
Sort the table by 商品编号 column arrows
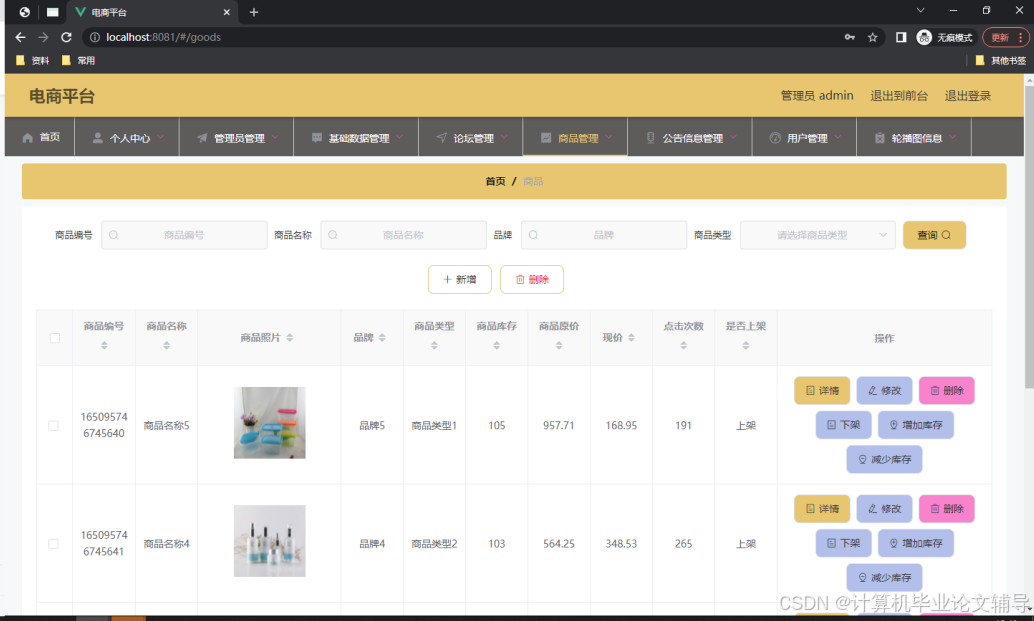click(104, 345)
